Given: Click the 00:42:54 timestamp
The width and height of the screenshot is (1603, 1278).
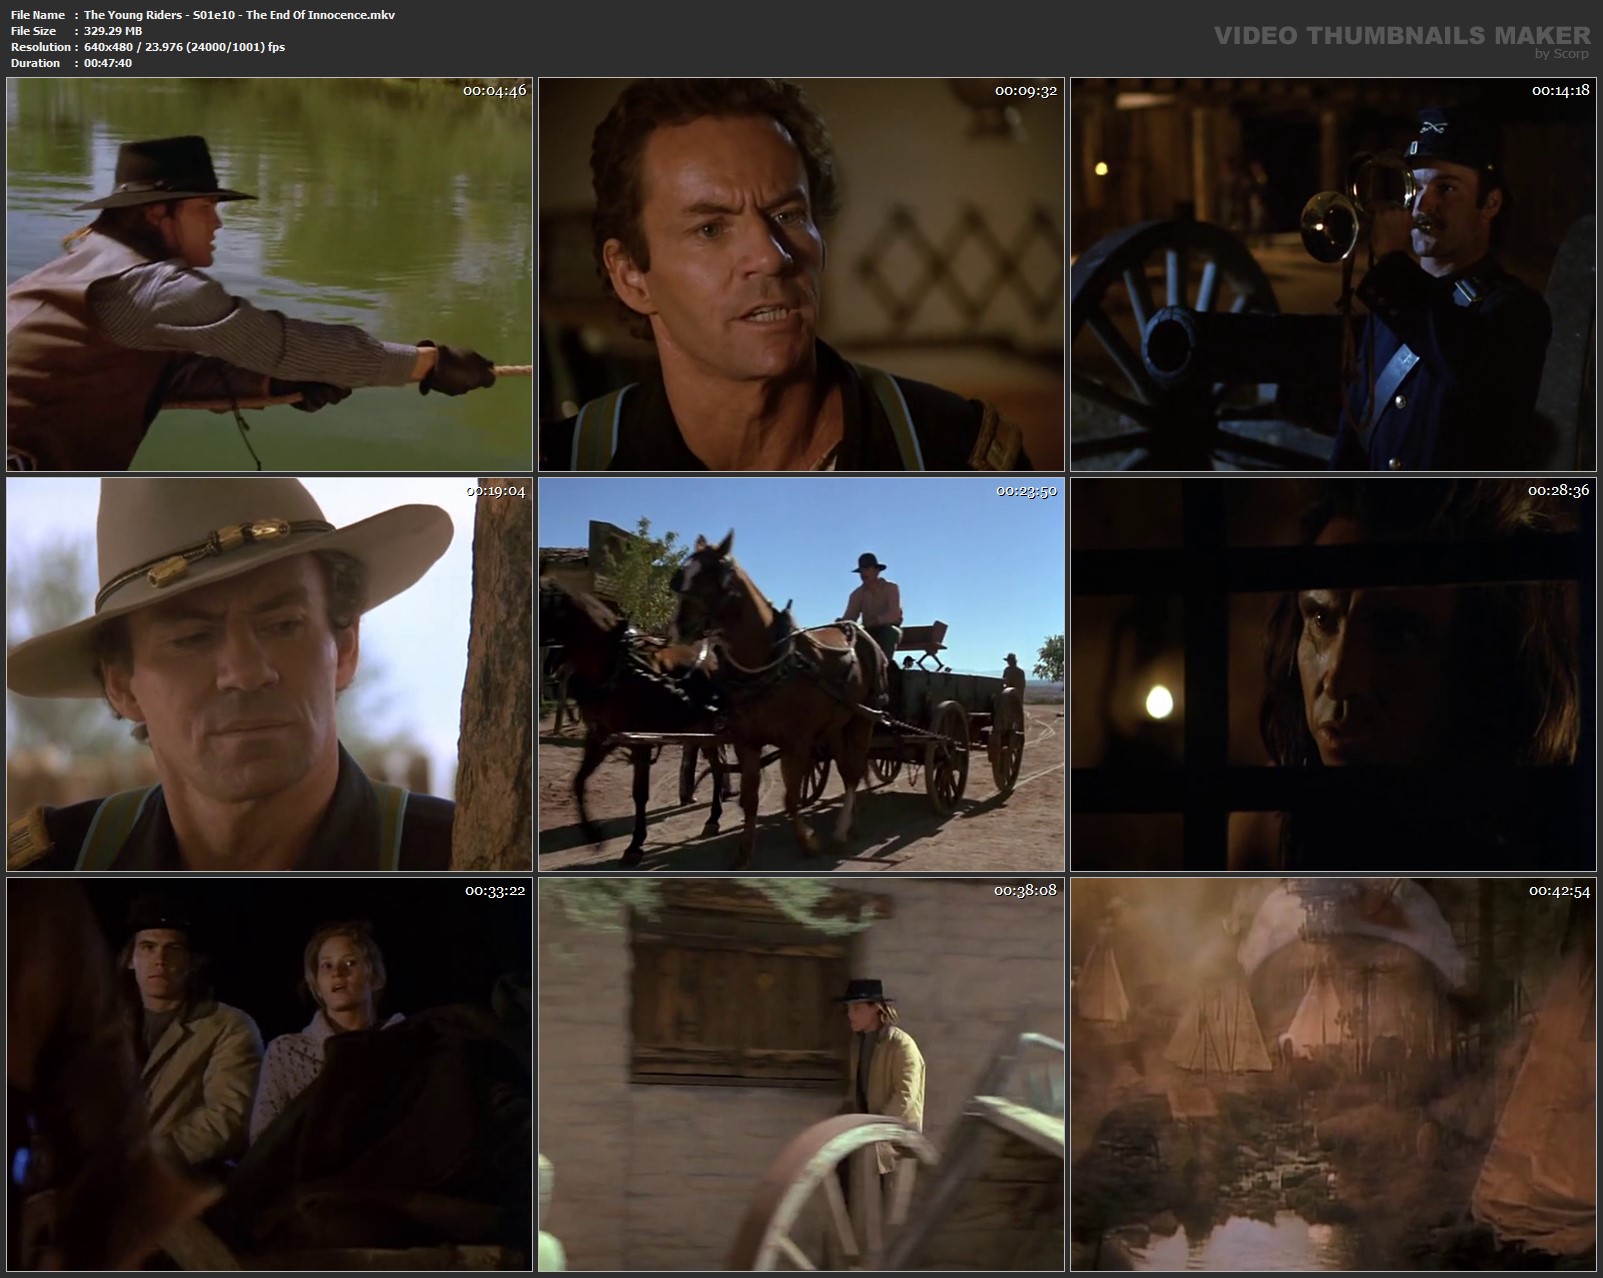Looking at the screenshot, I should 1559,890.
